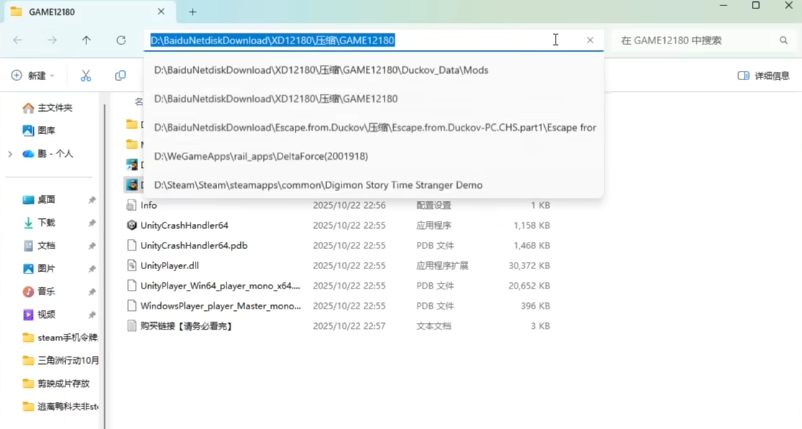Viewport: 802px width, 429px height.
Task: Click the 在 GAME12180 中搜索 search box
Action: click(x=695, y=40)
